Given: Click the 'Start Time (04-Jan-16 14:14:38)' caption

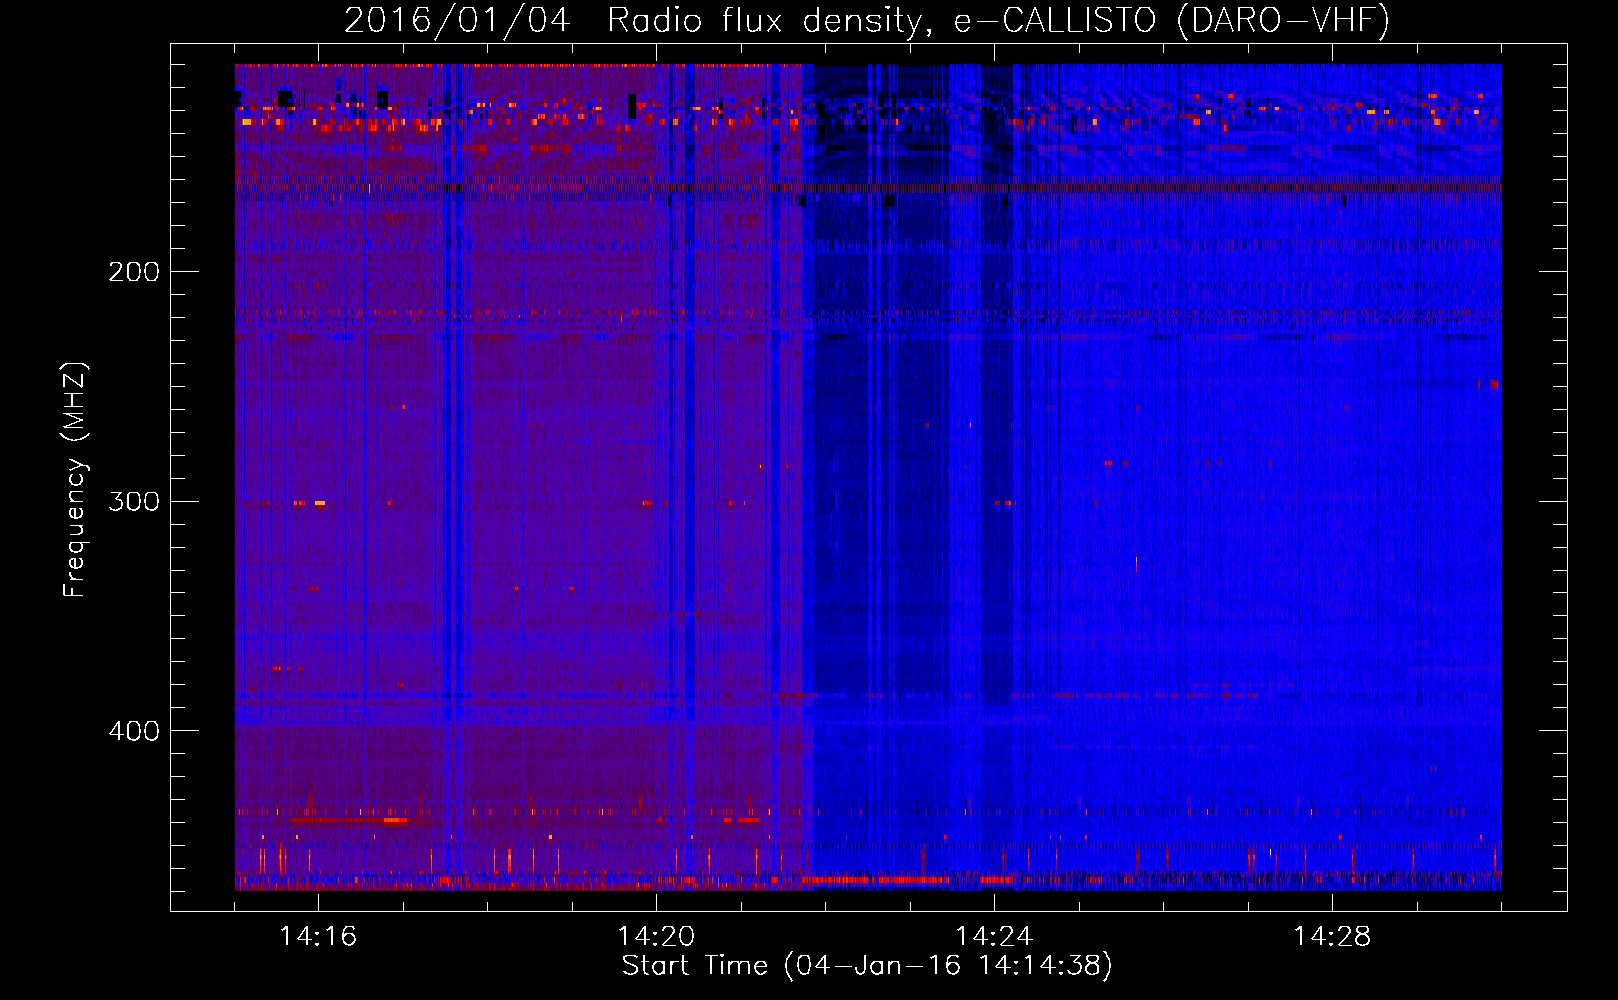Looking at the screenshot, I should (x=866, y=966).
